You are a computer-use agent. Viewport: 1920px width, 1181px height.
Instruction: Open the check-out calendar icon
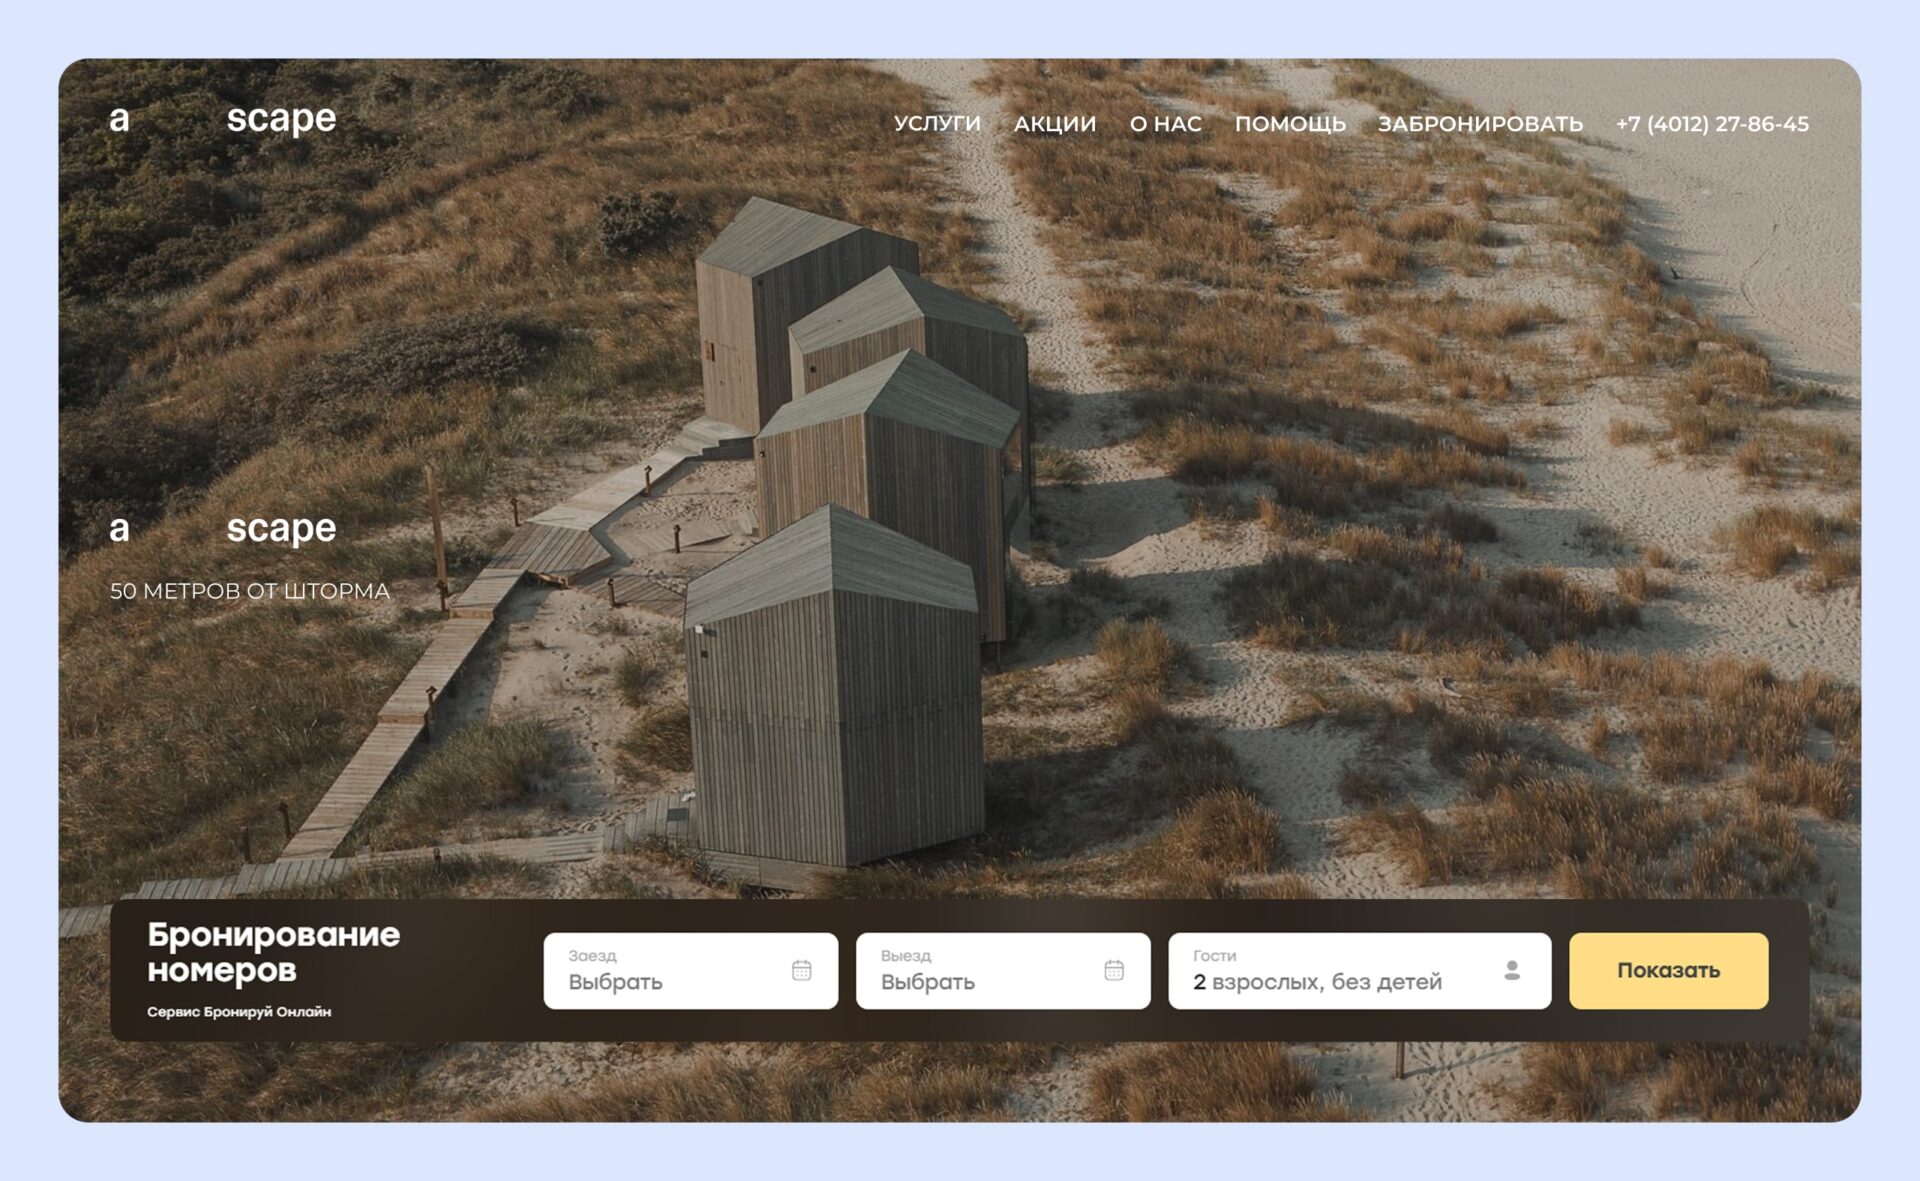pos(1114,970)
